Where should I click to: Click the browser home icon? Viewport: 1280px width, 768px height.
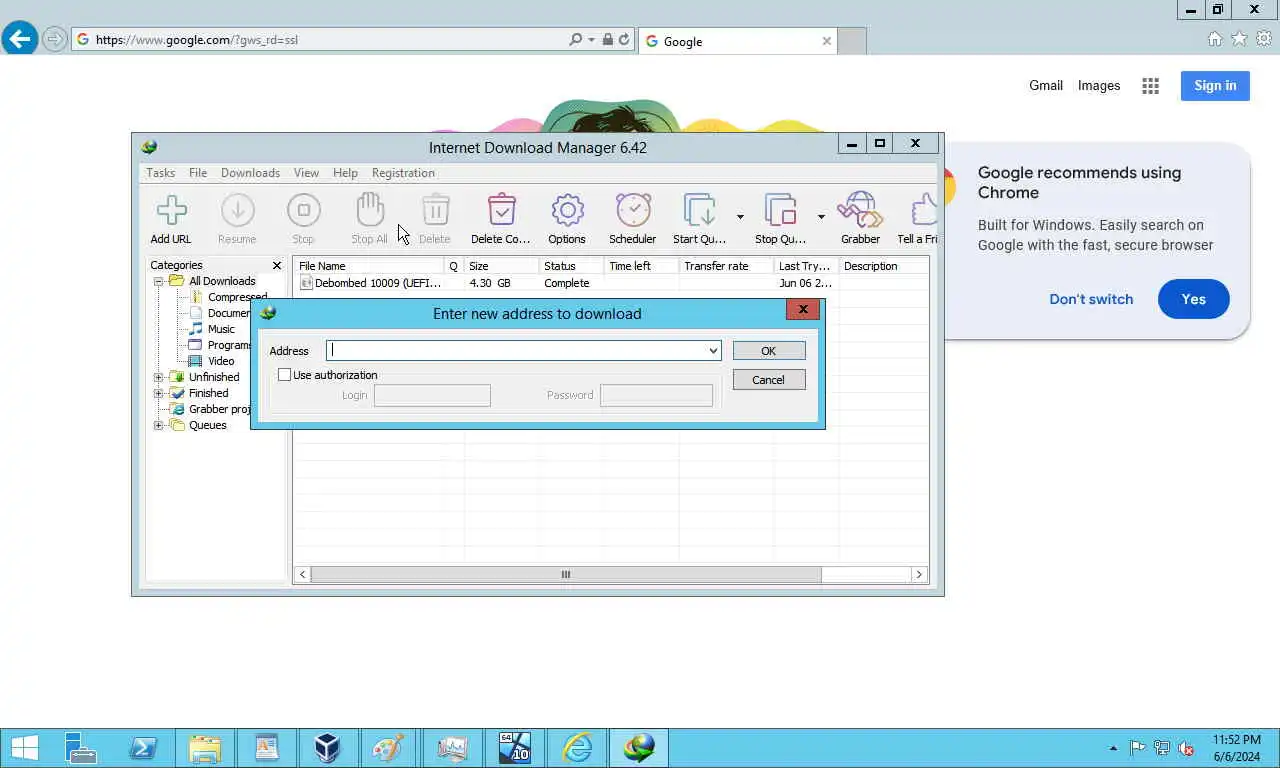[1215, 39]
